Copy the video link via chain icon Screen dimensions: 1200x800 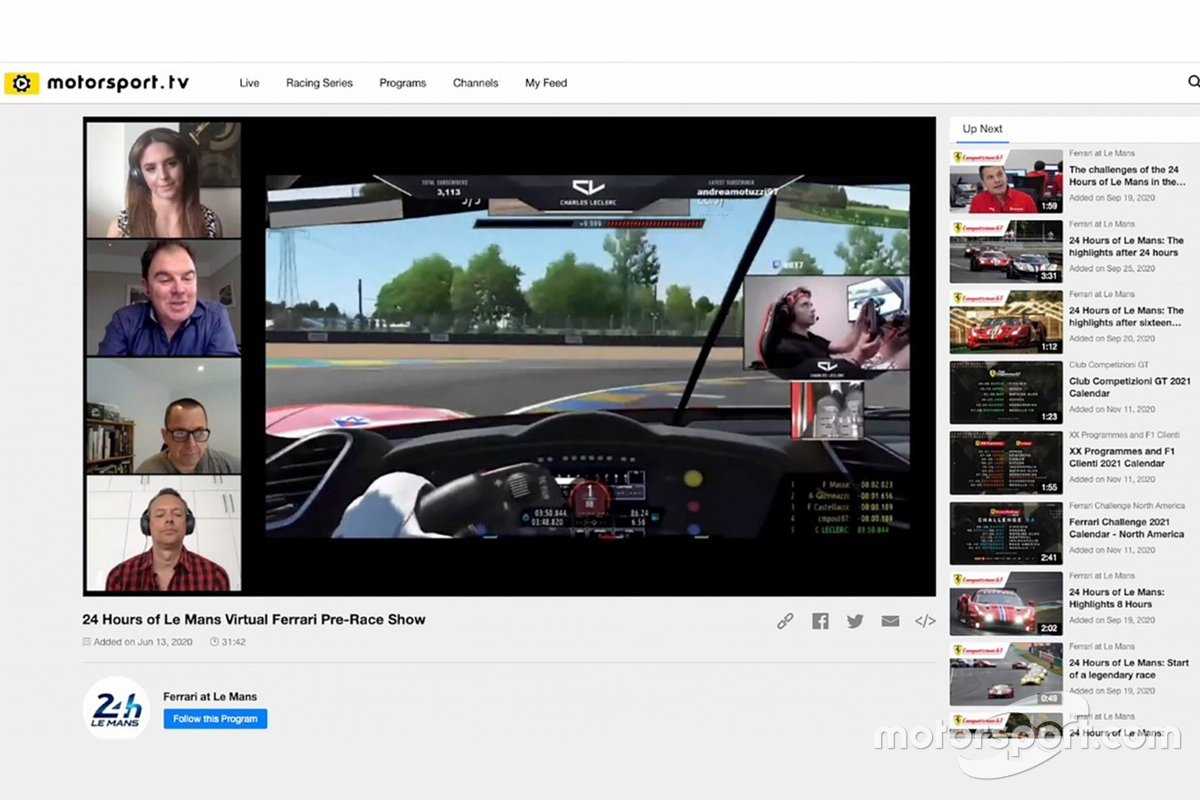pos(785,621)
